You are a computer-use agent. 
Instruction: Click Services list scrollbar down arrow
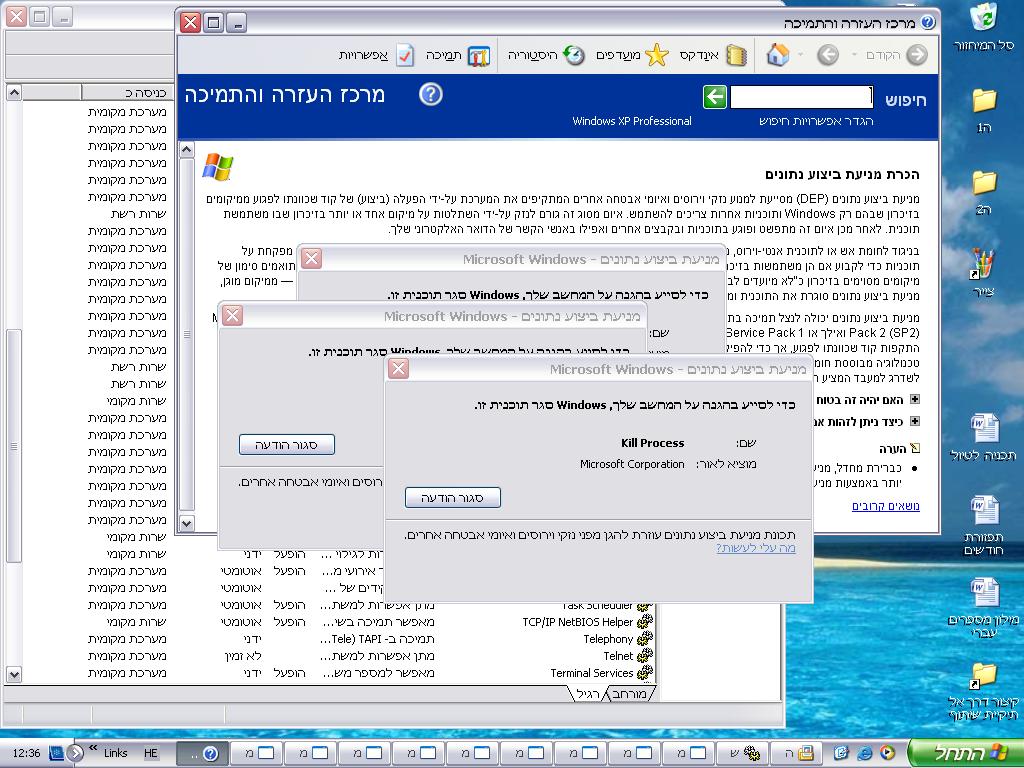tap(14, 674)
